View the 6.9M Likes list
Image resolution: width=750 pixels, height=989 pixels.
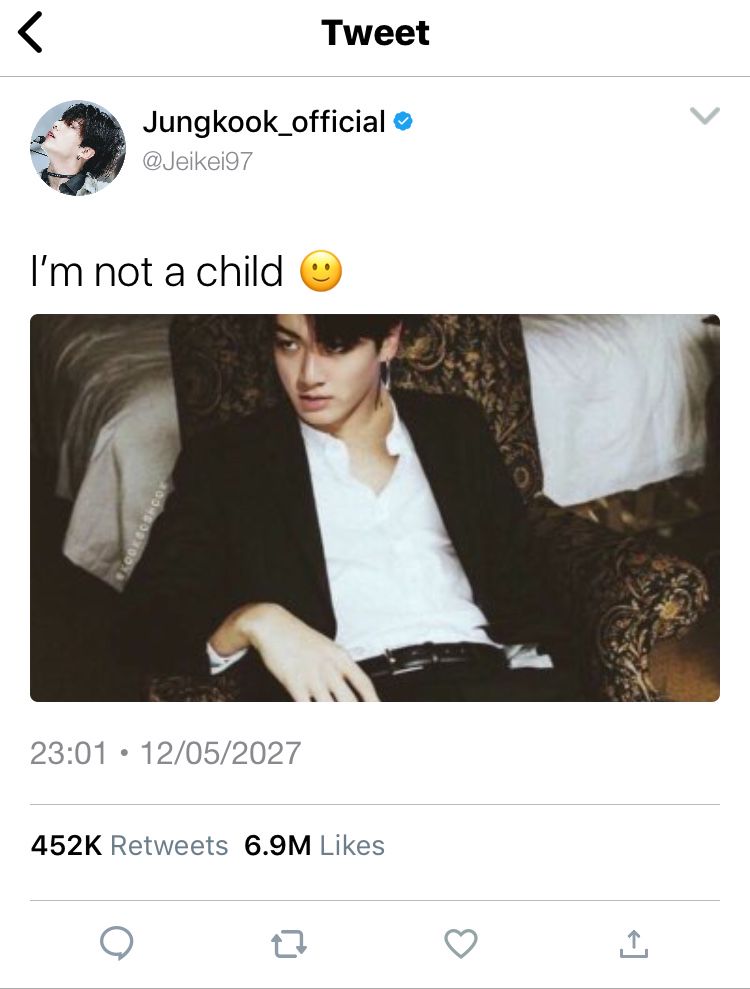314,846
